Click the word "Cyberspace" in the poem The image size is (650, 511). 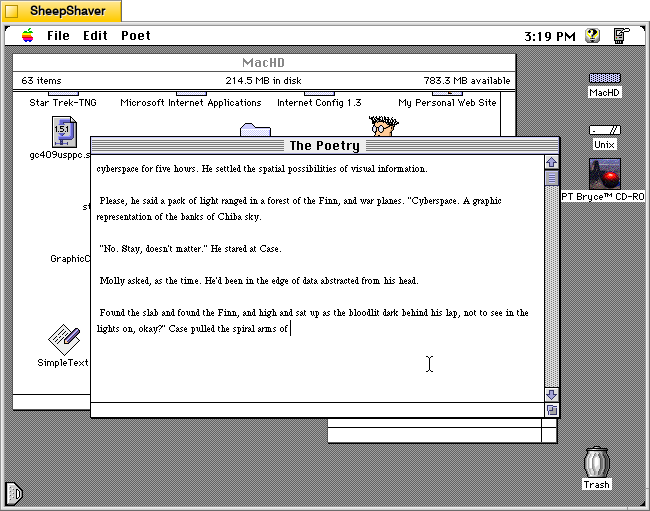[433, 201]
